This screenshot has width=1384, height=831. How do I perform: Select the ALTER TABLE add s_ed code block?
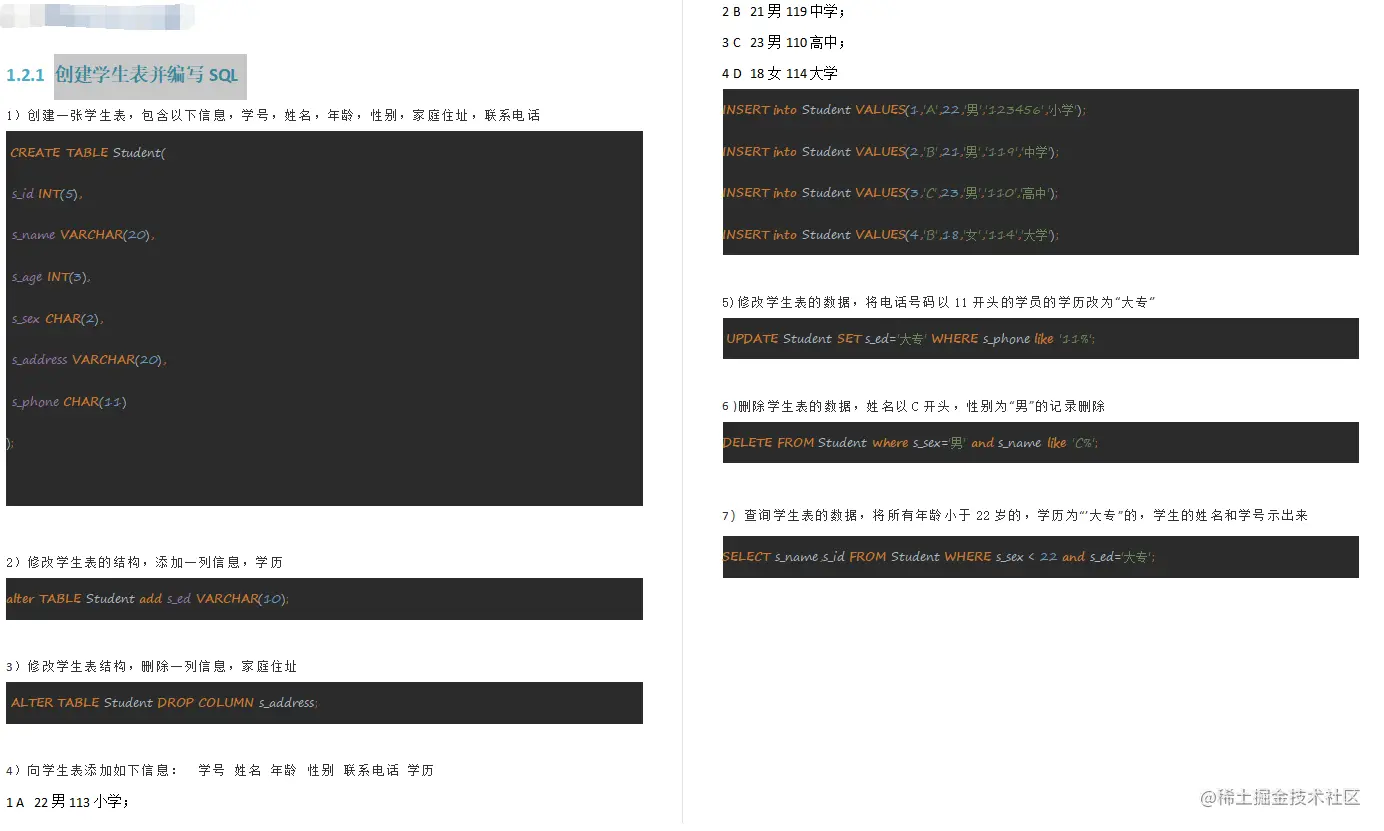(320, 598)
